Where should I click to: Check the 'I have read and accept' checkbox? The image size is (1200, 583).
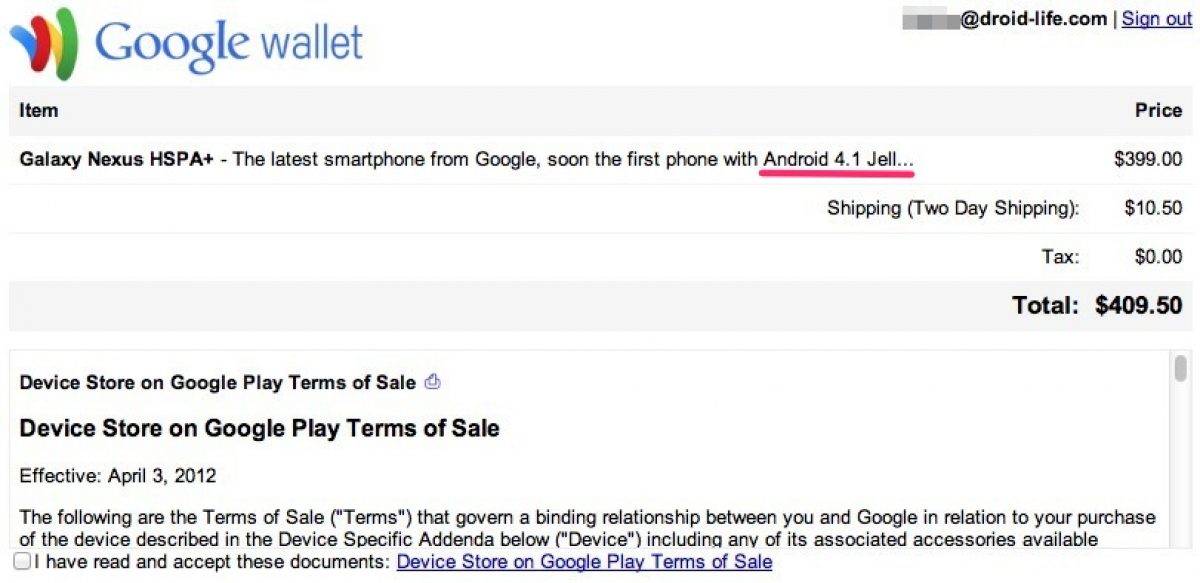pos(22,562)
